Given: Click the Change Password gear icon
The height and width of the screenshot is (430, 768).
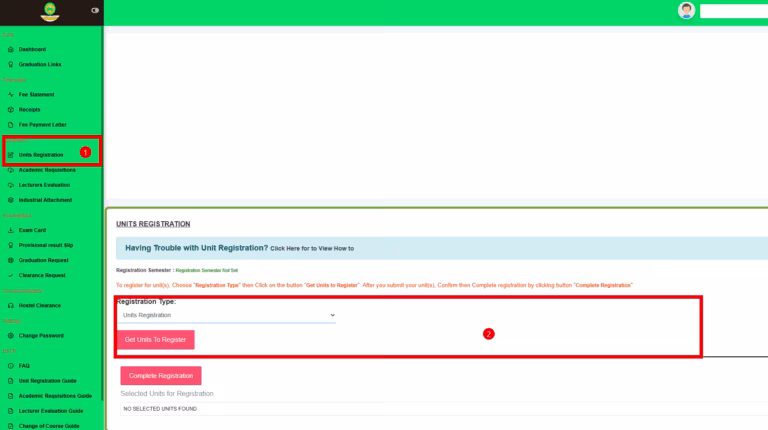Looking at the screenshot, I should [x=11, y=336].
